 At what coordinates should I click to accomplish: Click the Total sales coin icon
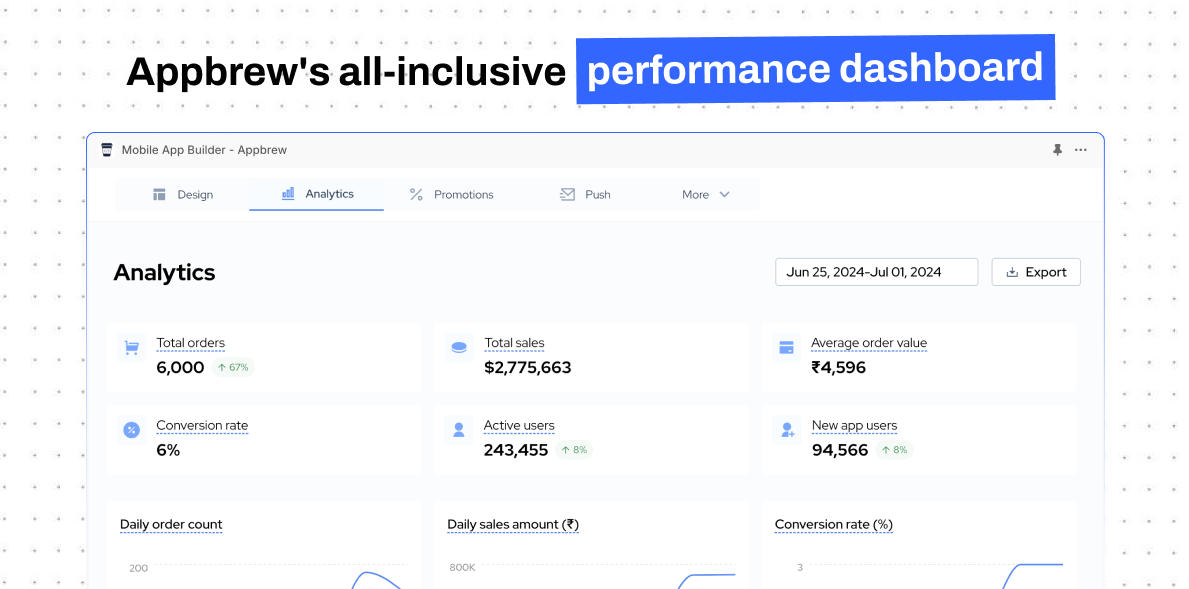pos(459,348)
